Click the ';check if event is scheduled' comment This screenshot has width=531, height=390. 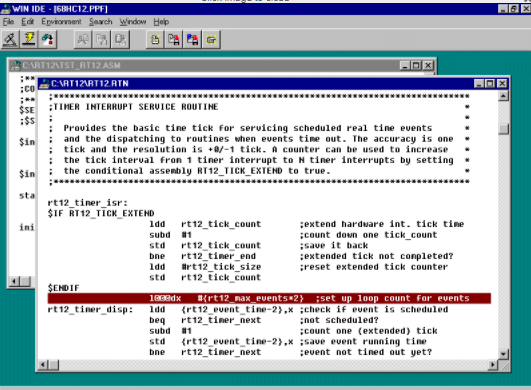[374, 309]
